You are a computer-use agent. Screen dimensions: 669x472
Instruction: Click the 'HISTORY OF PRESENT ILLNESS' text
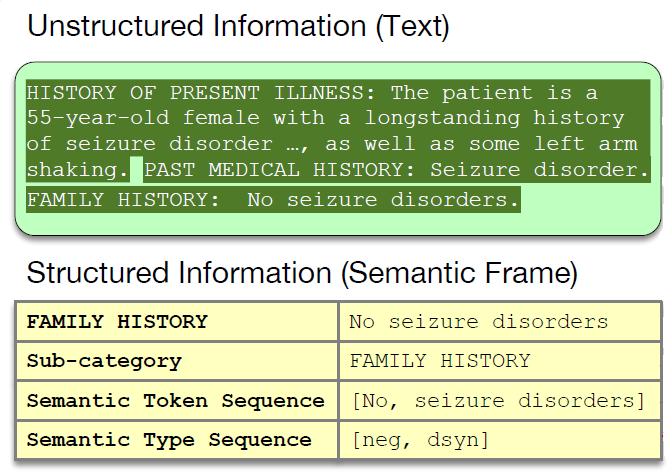pos(195,93)
